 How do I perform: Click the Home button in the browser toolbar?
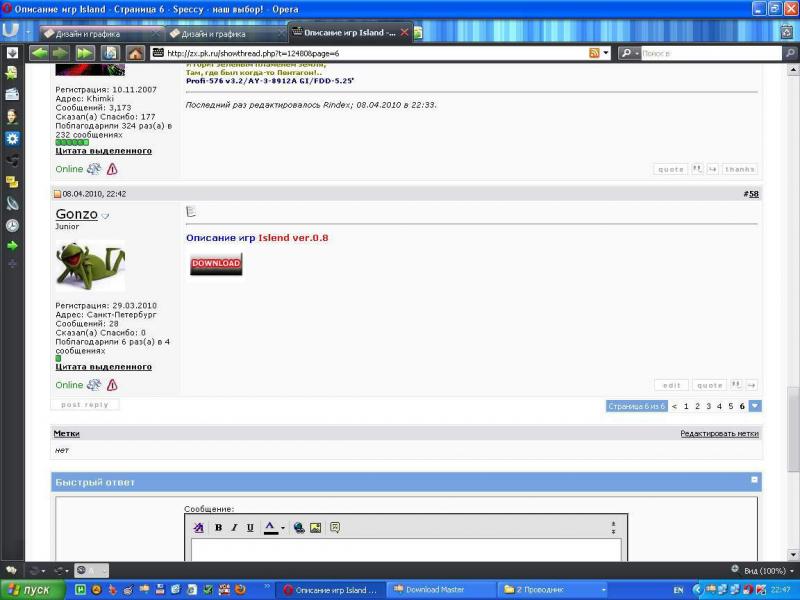click(135, 53)
